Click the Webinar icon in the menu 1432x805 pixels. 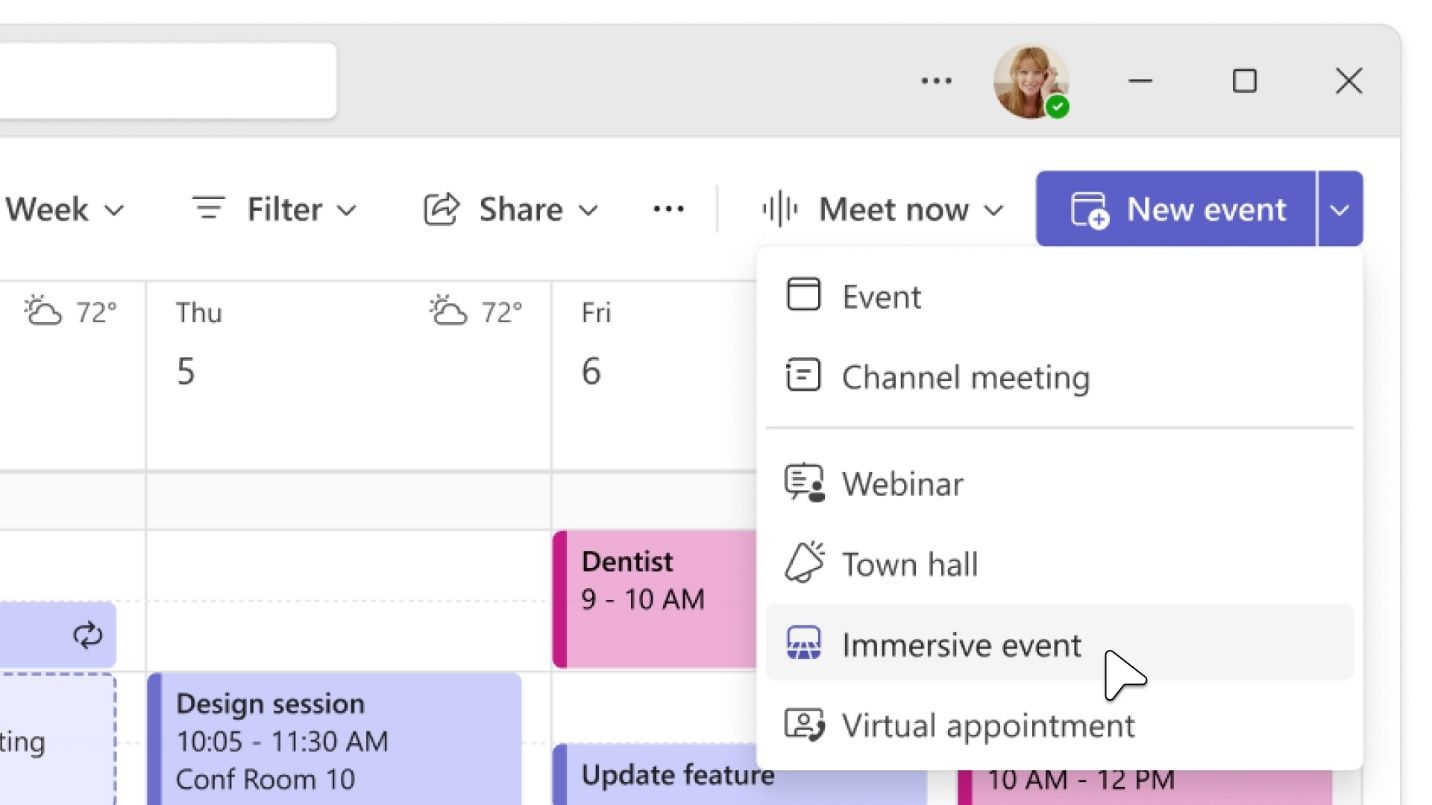(x=803, y=483)
